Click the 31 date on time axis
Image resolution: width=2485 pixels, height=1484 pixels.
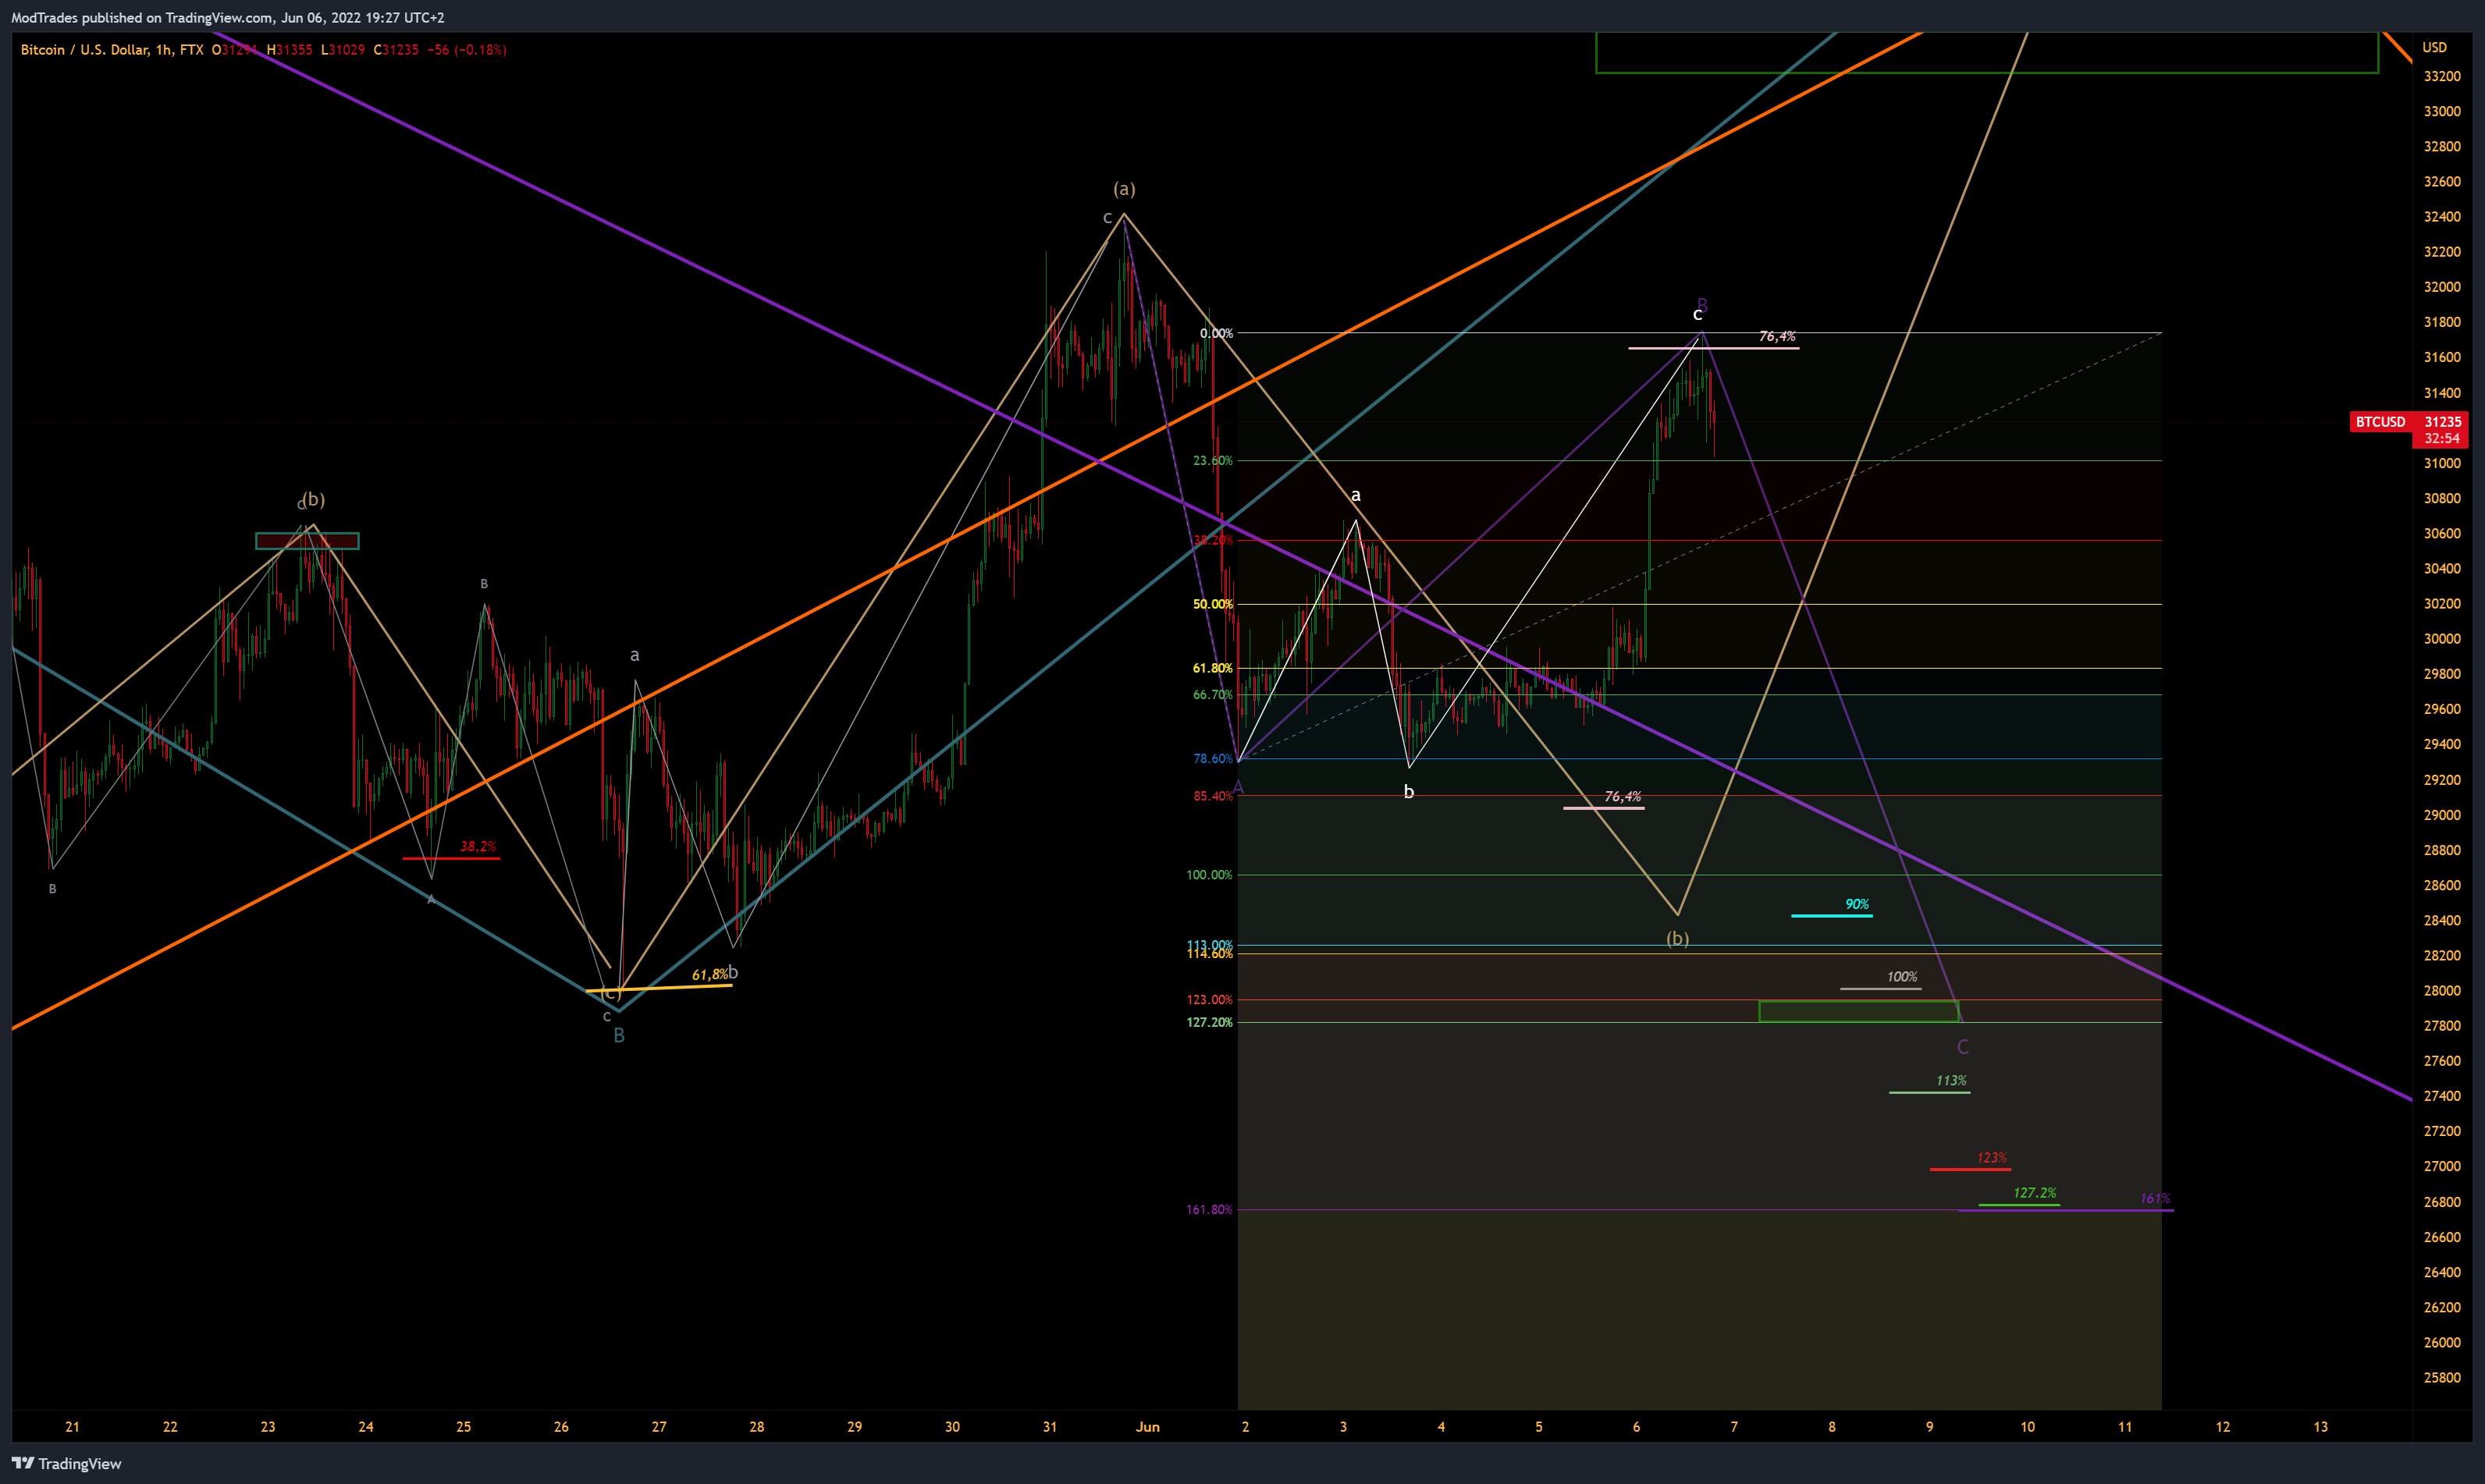pos(1050,1427)
